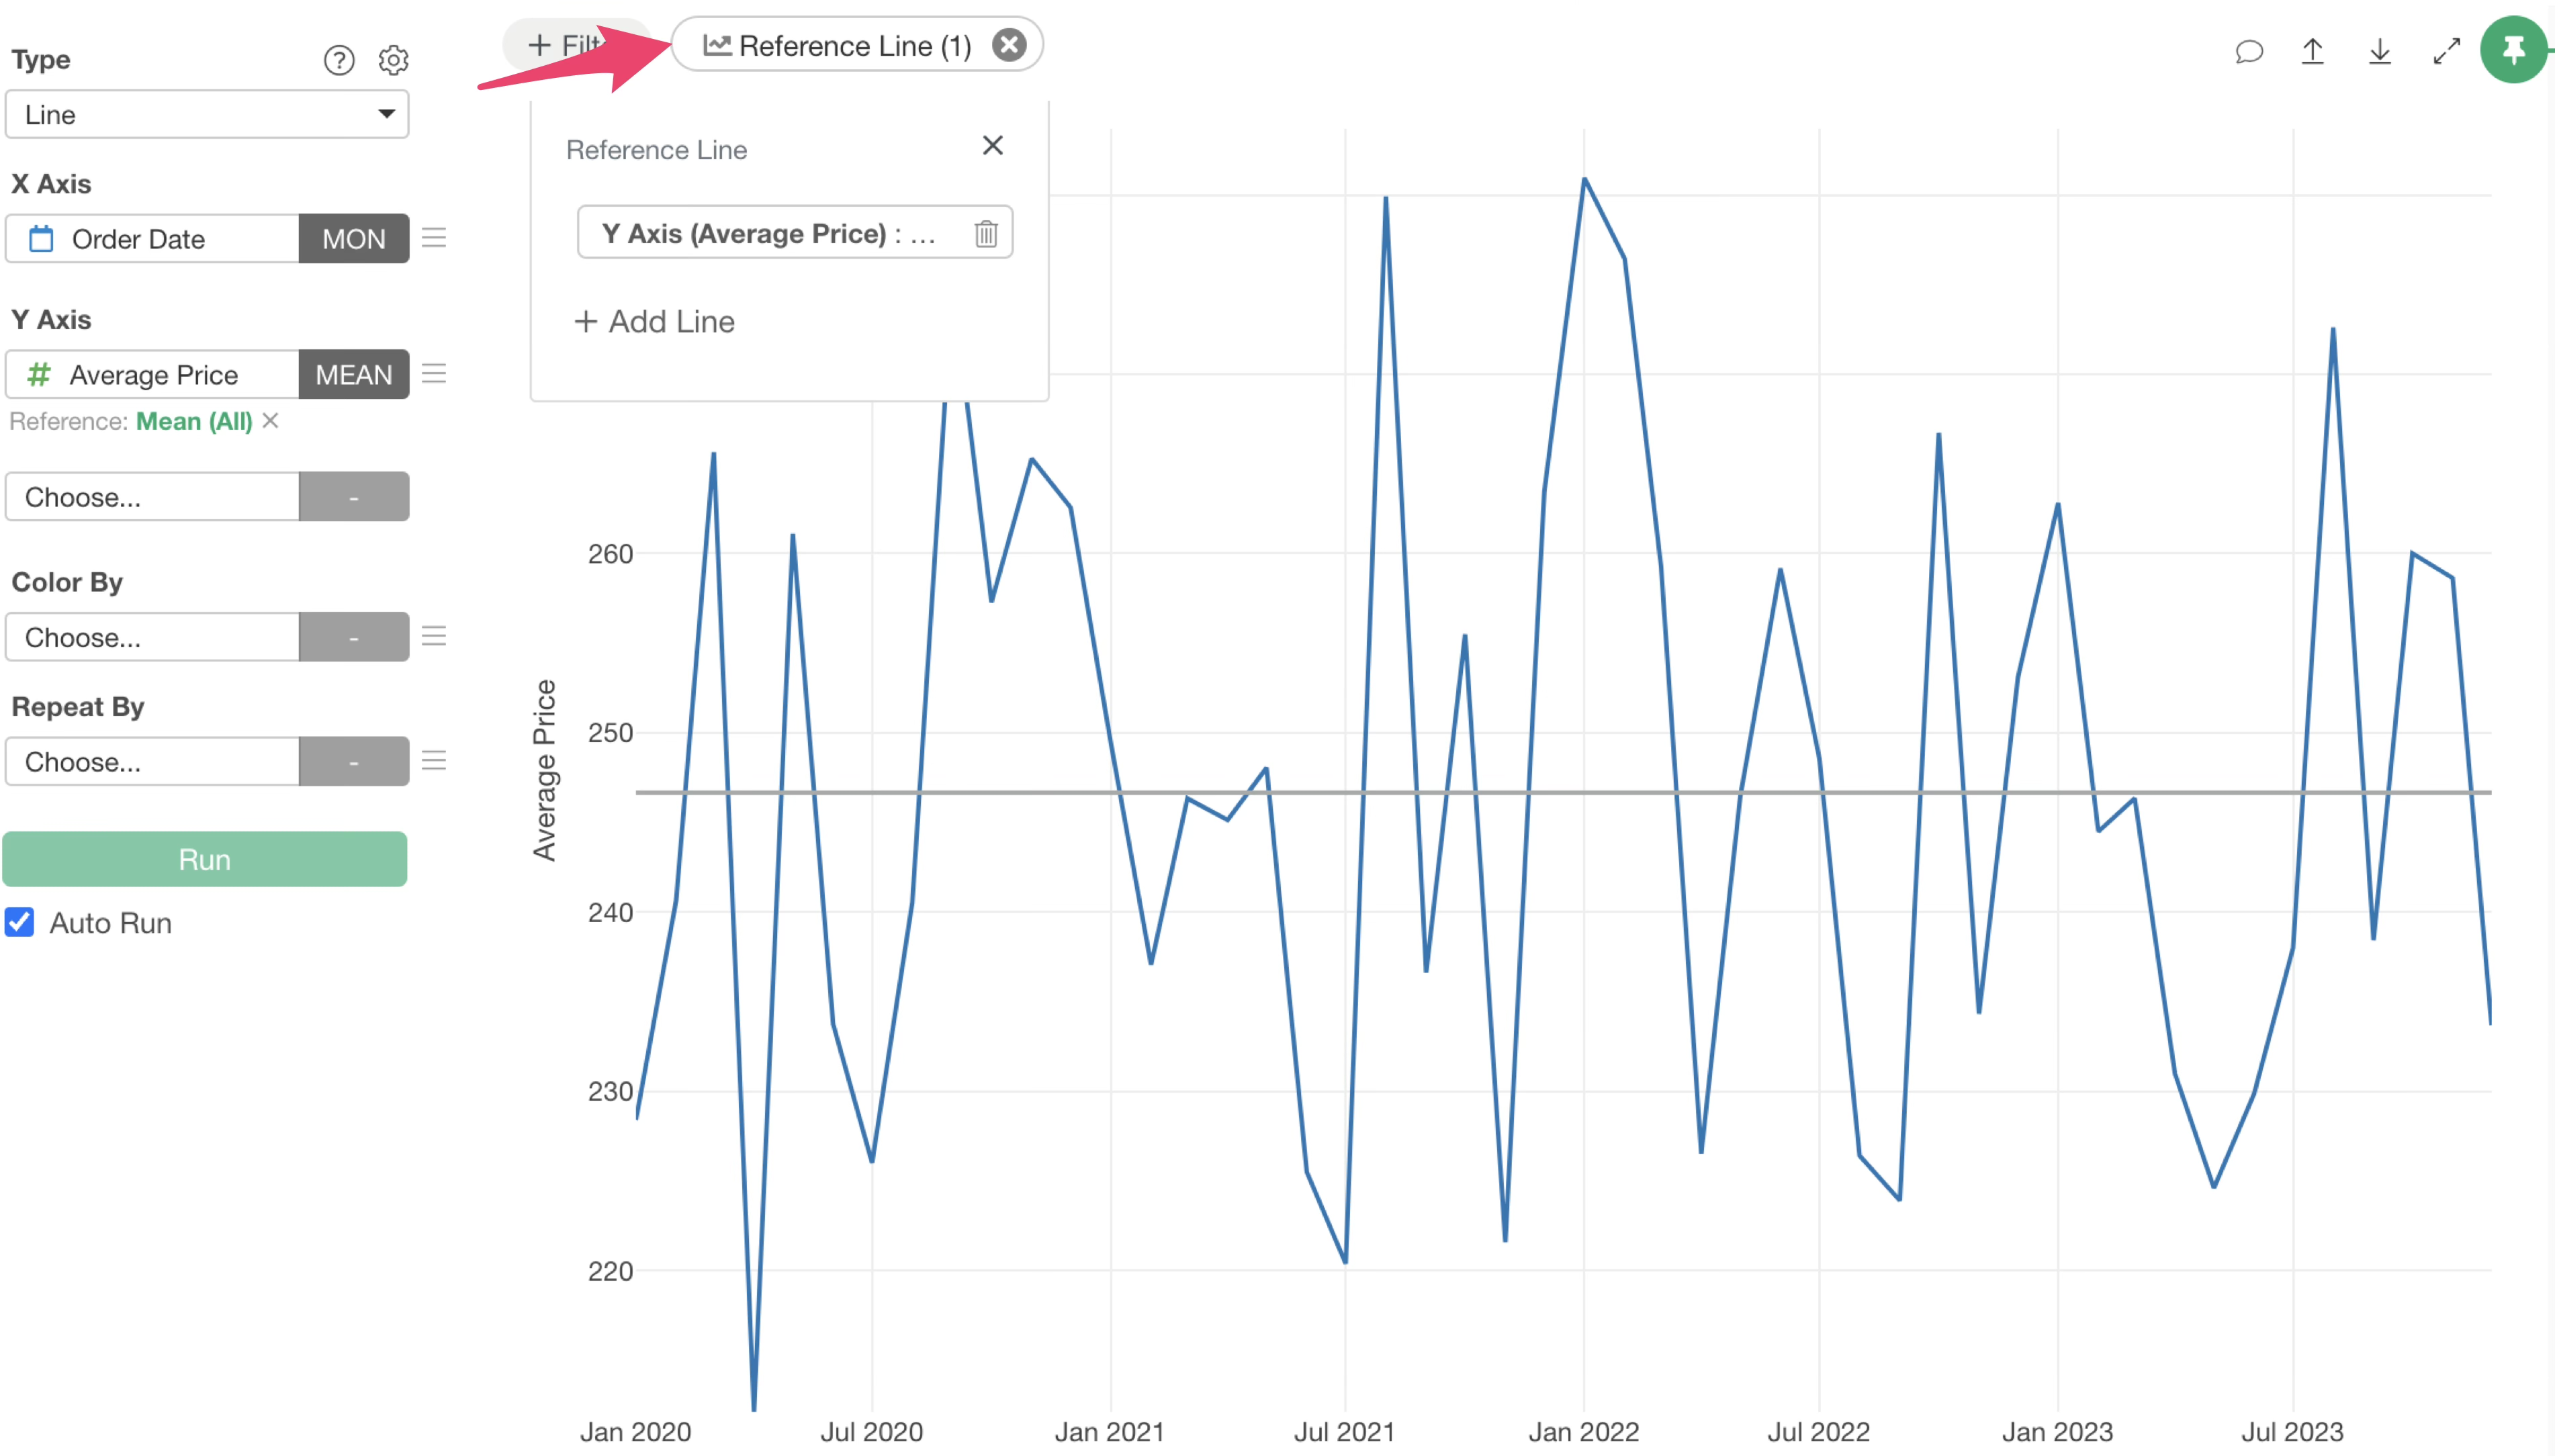
Task: Click the download icon
Action: (2379, 51)
